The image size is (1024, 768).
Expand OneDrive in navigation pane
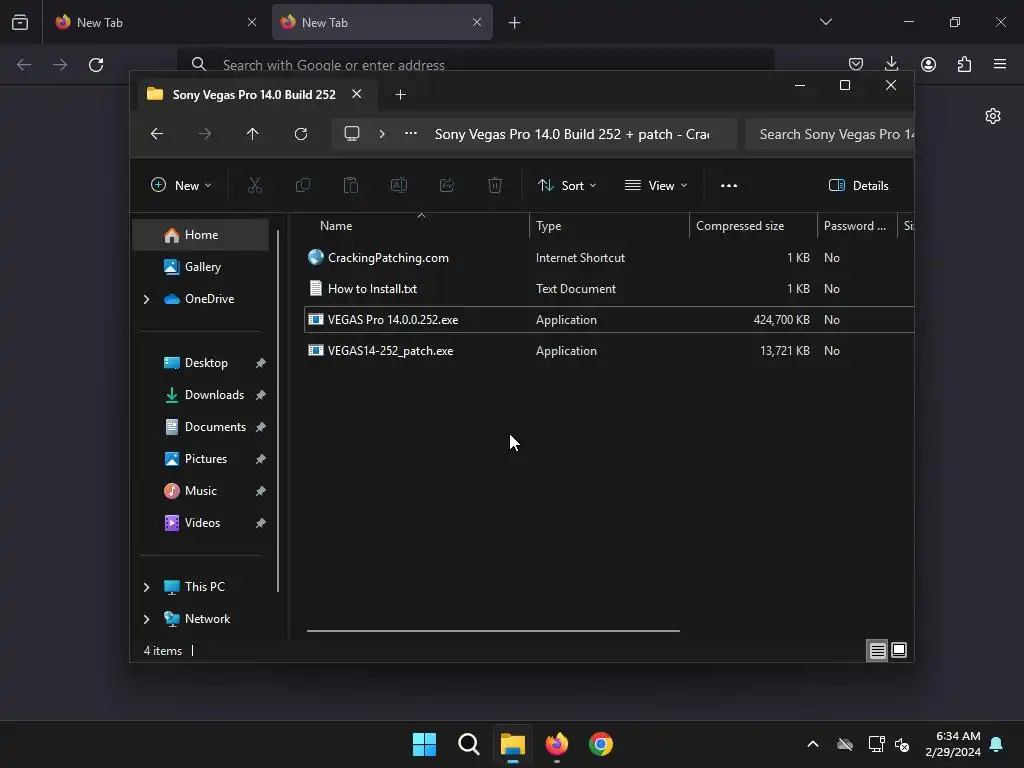click(x=146, y=299)
